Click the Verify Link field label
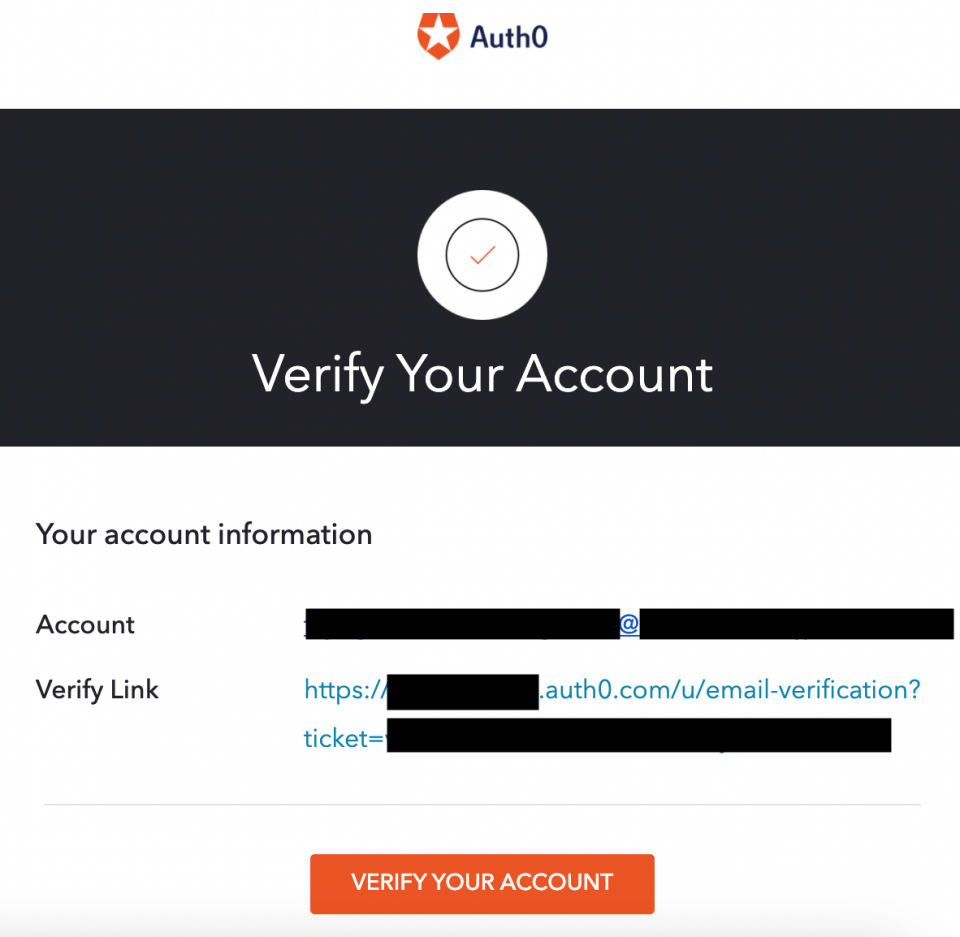The height and width of the screenshot is (937, 960). 97,689
